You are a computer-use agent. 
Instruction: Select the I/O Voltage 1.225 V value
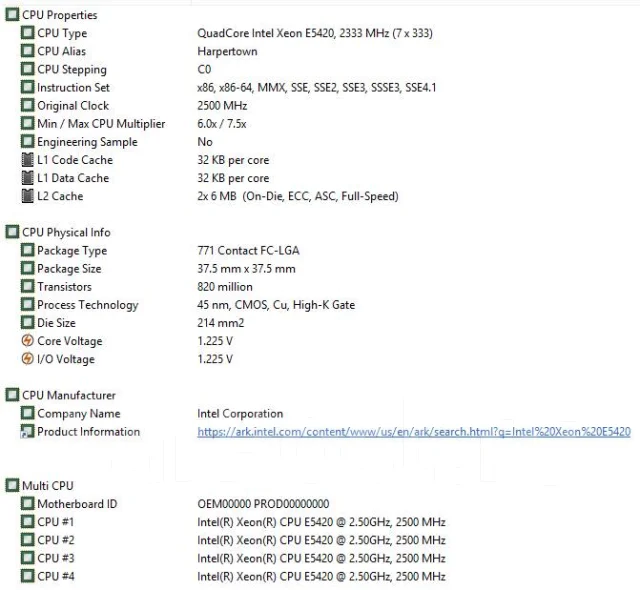point(215,359)
